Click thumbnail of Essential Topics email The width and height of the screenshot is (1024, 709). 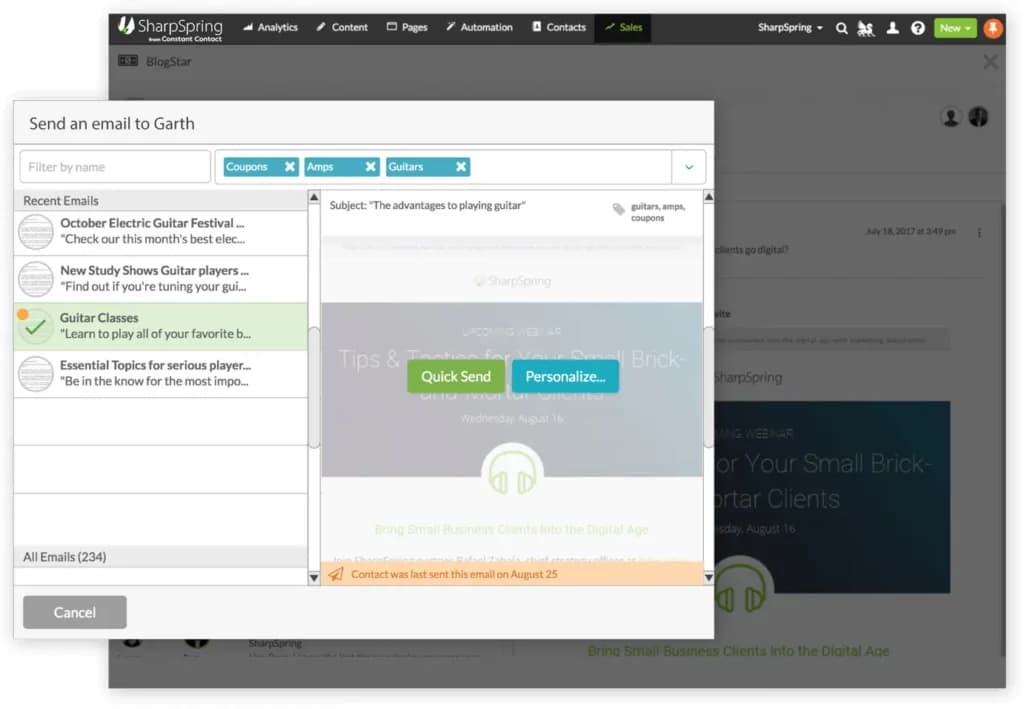click(36, 374)
